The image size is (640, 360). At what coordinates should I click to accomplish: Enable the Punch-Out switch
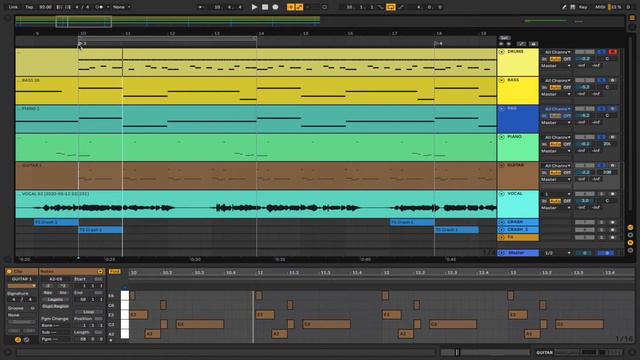point(401,7)
